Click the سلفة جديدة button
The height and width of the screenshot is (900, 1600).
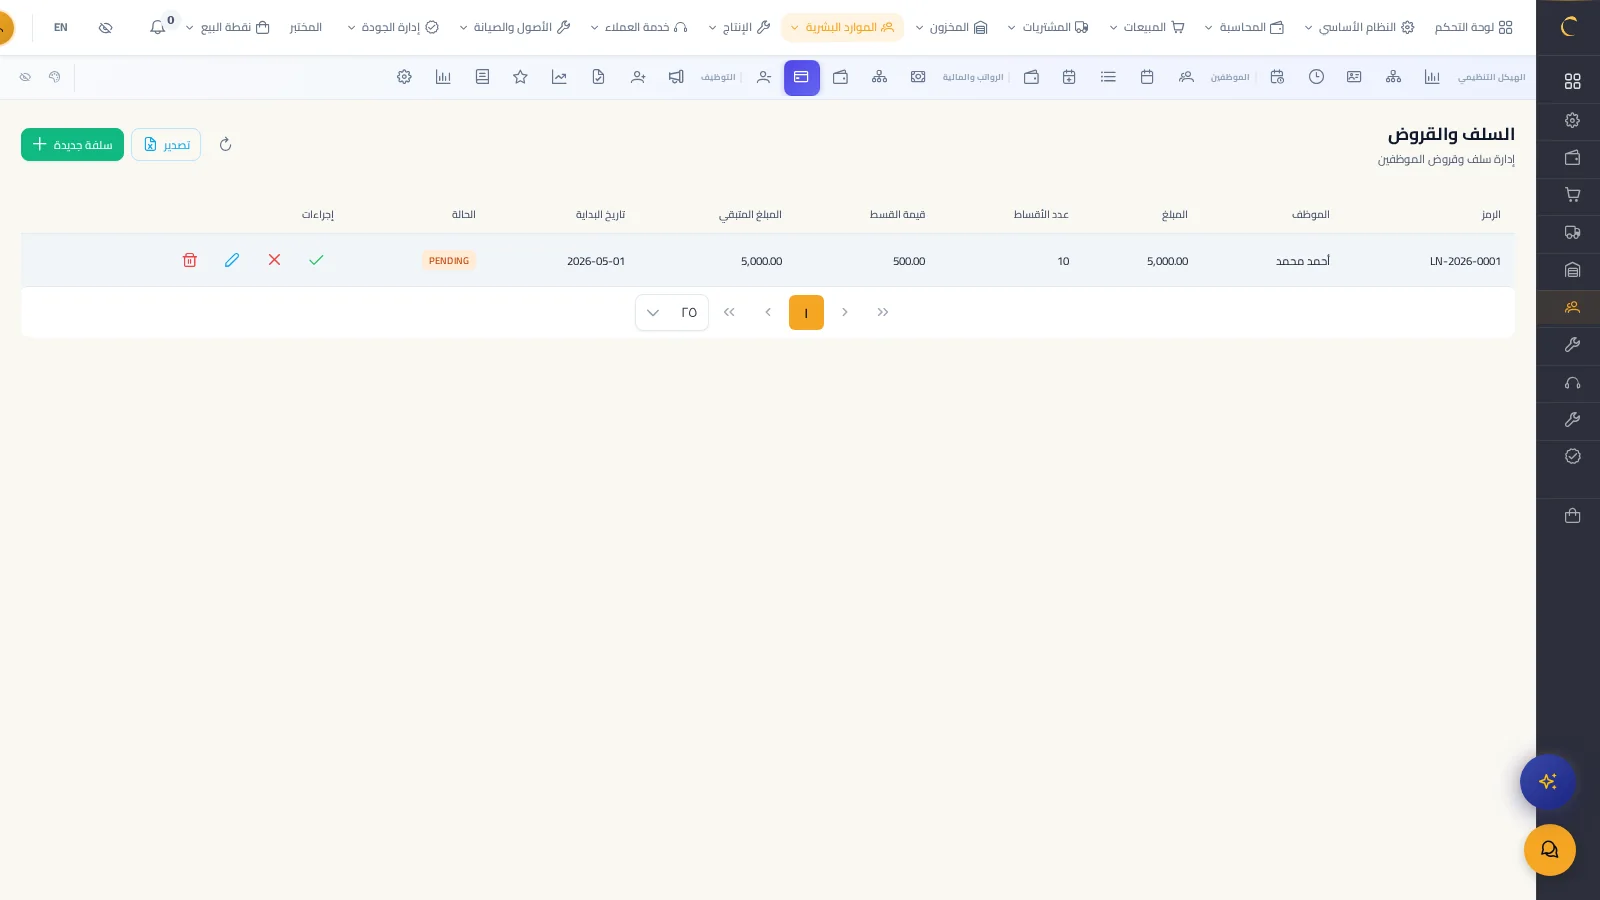pyautogui.click(x=72, y=144)
